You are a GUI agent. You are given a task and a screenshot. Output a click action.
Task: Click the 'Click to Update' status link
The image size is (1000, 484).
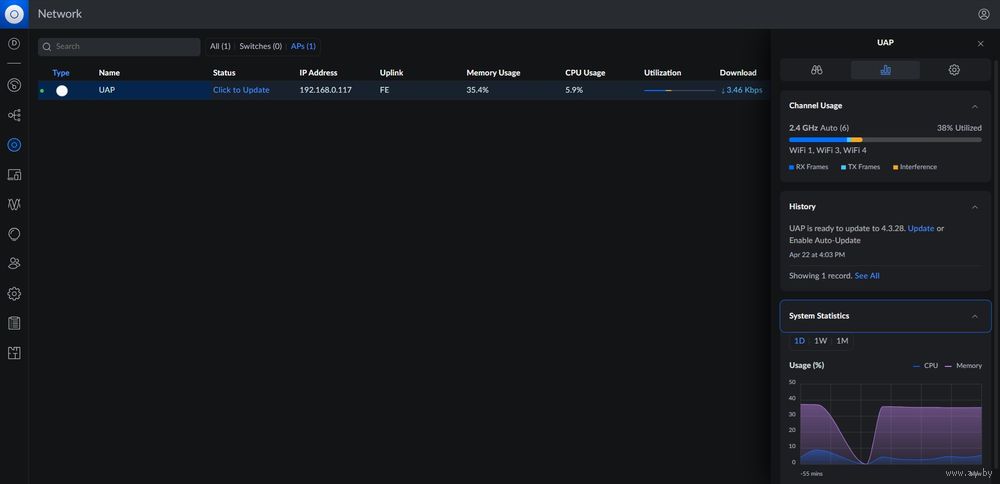pyautogui.click(x=241, y=90)
